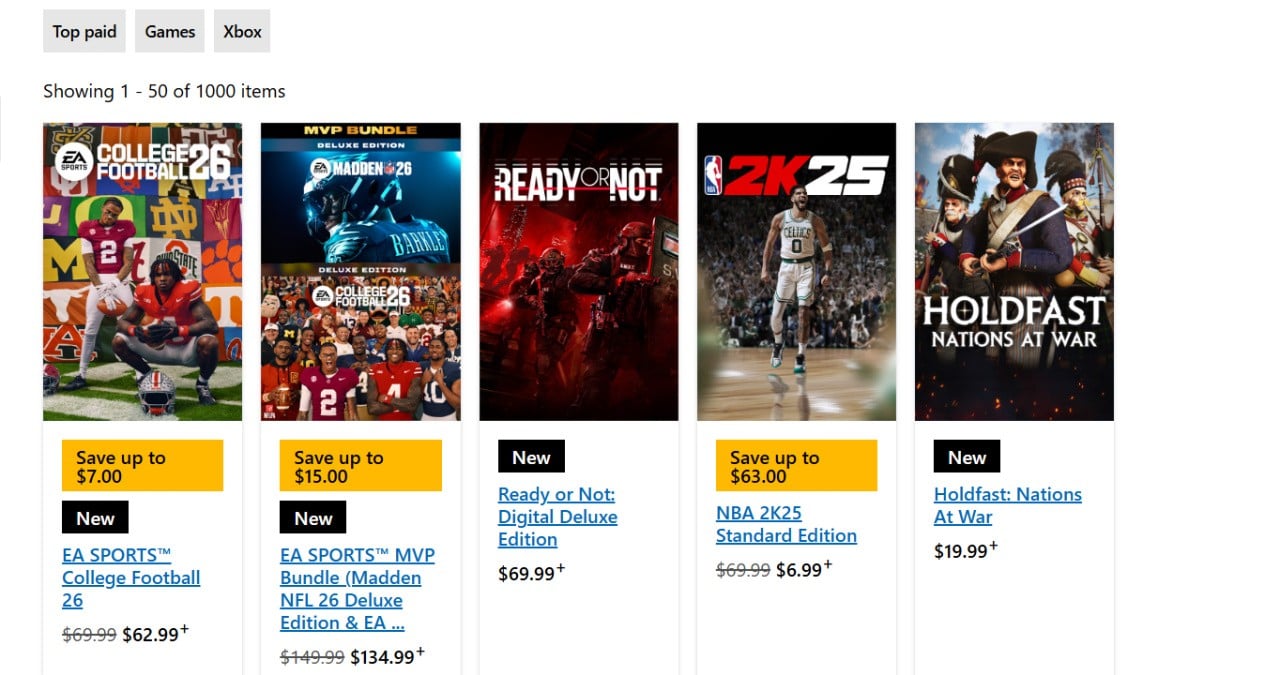Open the College Football 26 cover image
Screen dimensions: 1280x675
pyautogui.click(x=142, y=271)
